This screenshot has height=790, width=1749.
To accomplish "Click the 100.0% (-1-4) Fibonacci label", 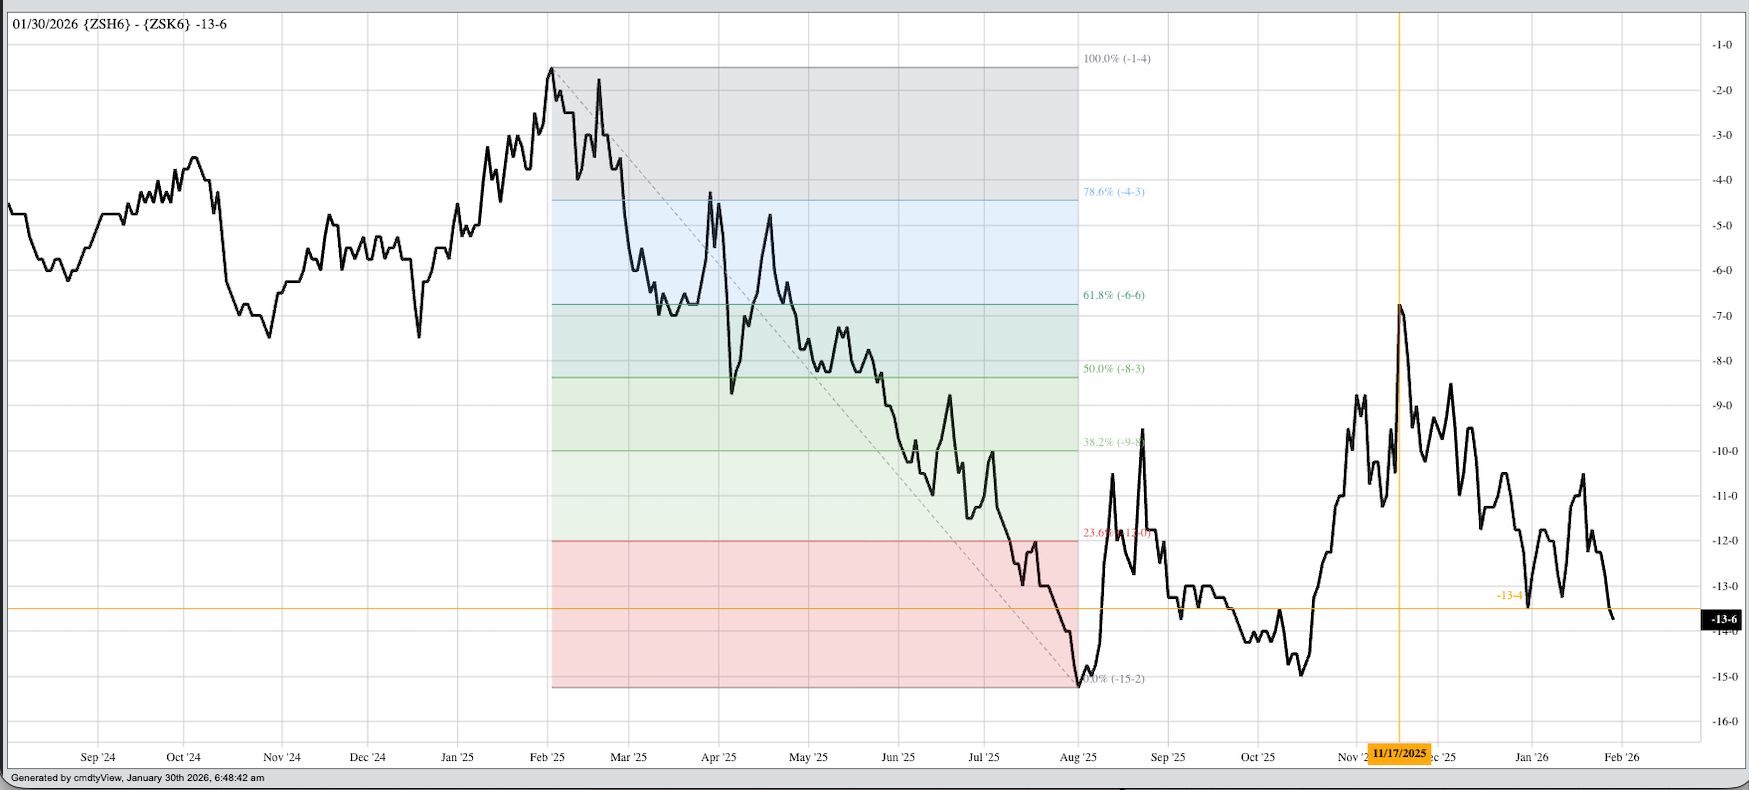I will pyautogui.click(x=1116, y=59).
